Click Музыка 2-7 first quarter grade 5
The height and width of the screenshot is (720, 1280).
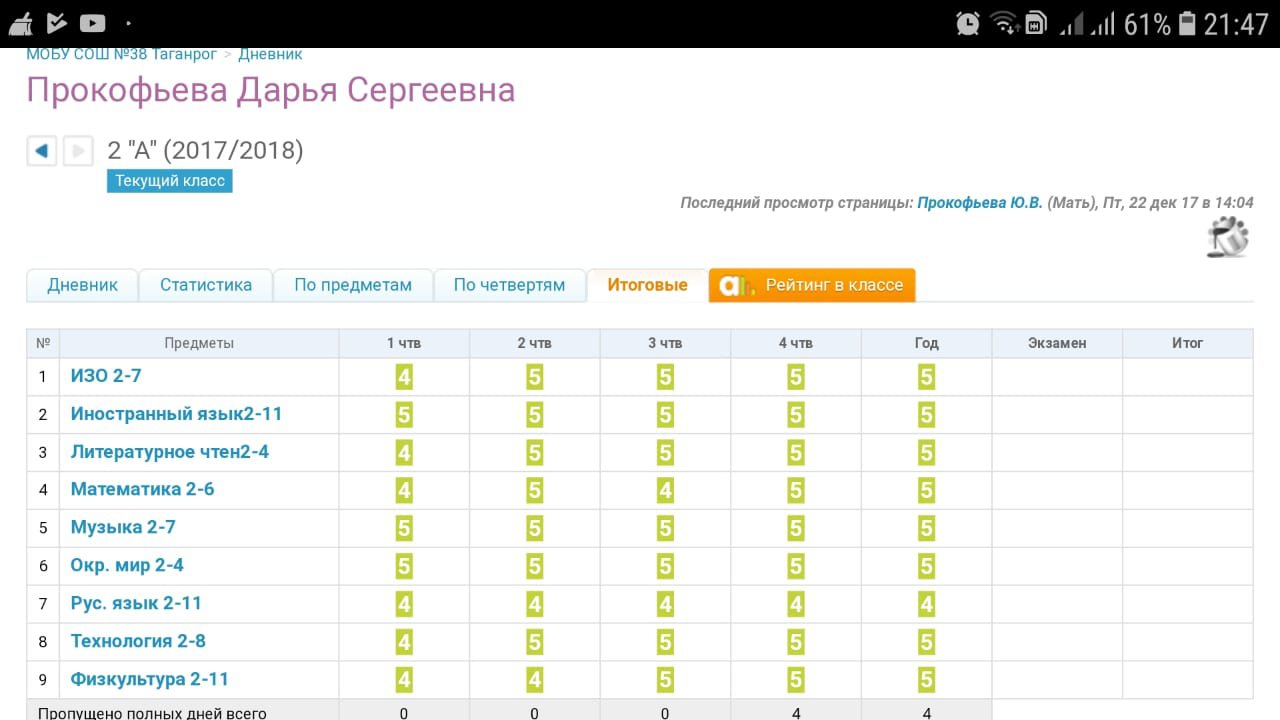(x=404, y=529)
